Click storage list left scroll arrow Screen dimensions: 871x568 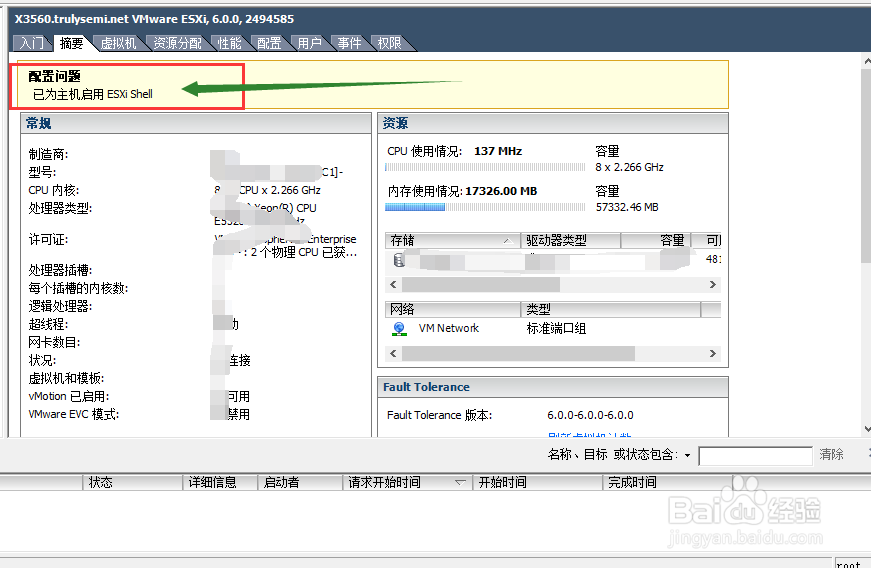(393, 284)
